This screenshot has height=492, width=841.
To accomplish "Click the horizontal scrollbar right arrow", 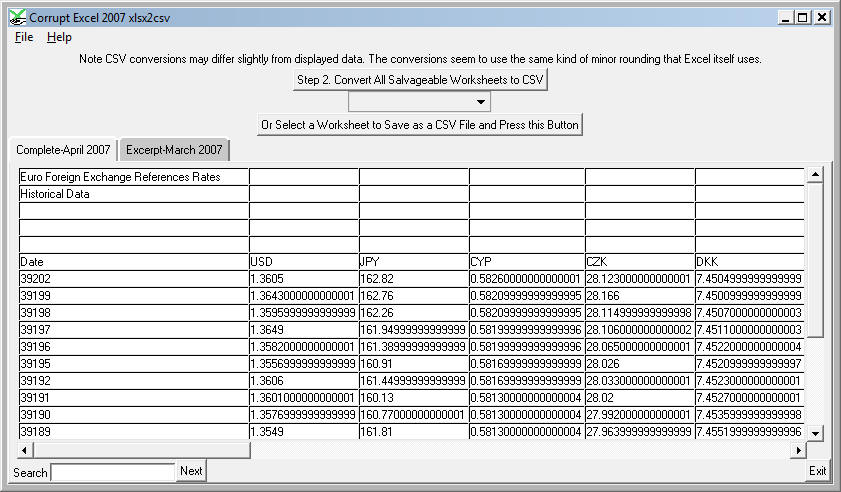I will [x=799, y=450].
